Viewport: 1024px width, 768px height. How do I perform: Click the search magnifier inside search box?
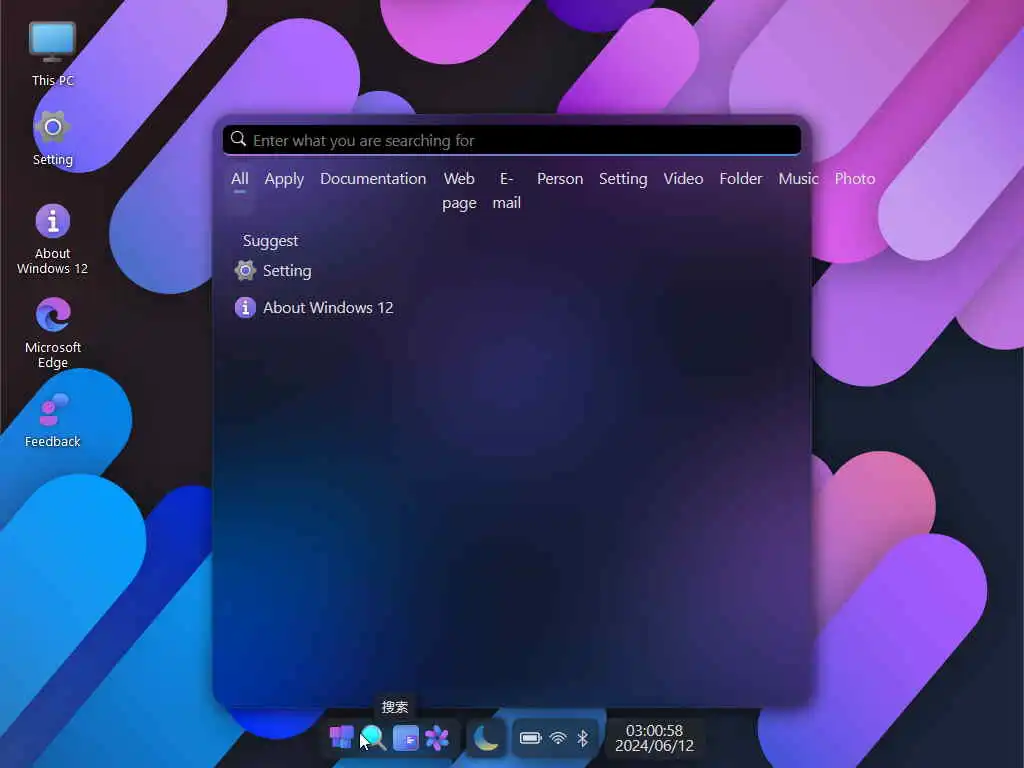(x=238, y=139)
